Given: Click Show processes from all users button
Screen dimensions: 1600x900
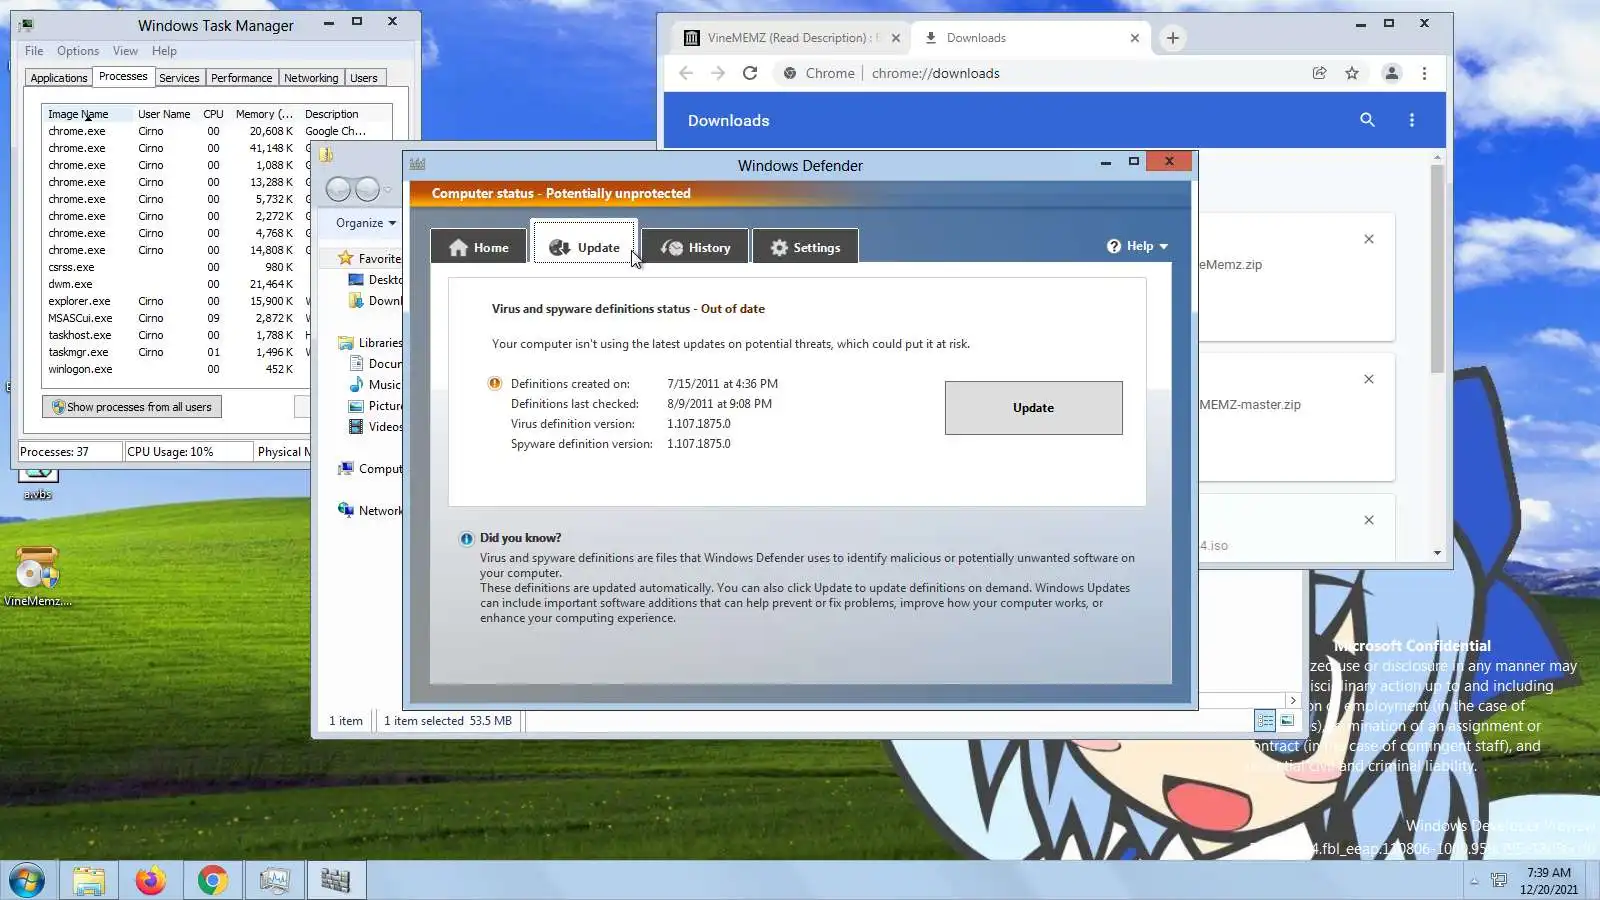Looking at the screenshot, I should click(x=132, y=407).
